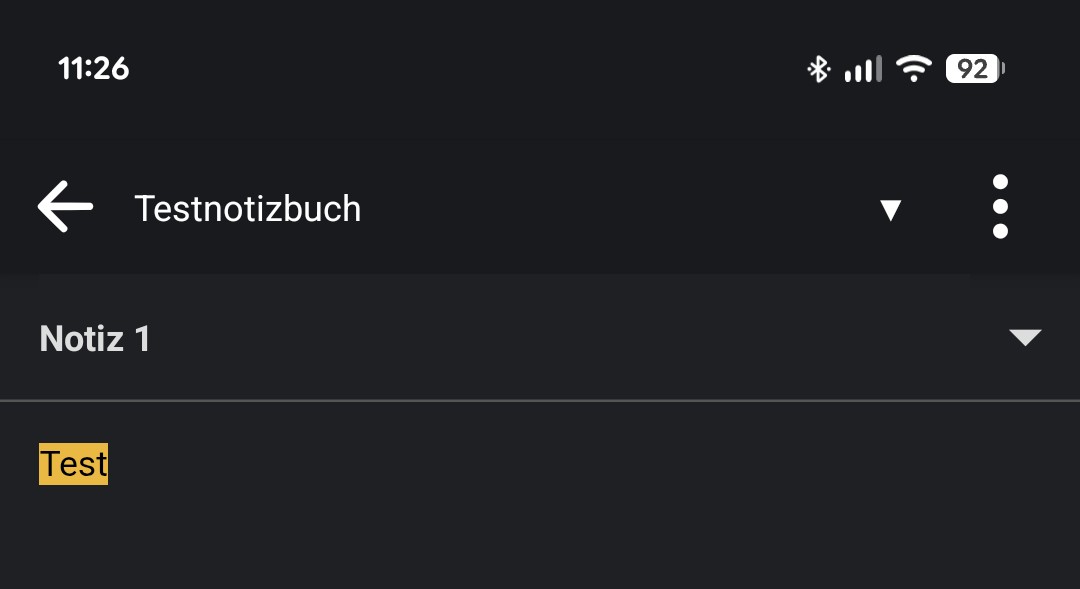The image size is (1080, 589).
Task: Tap the cellular signal bars
Action: (863, 69)
